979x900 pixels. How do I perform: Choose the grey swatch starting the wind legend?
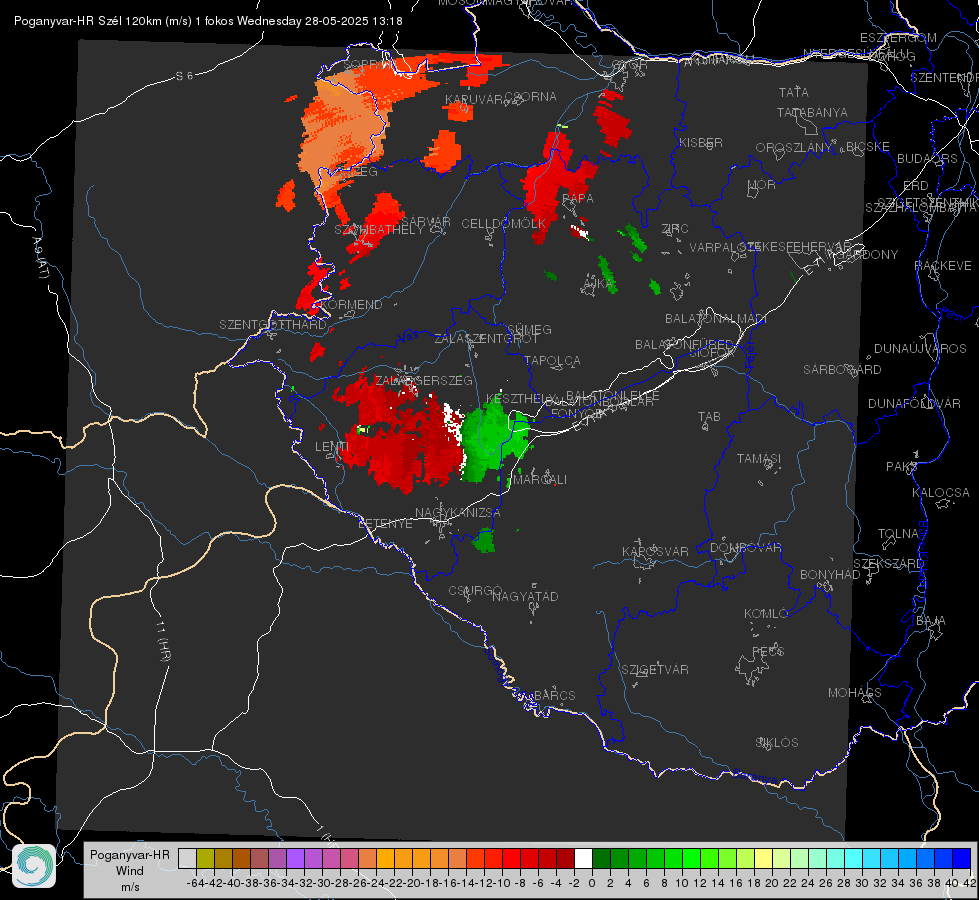coord(187,858)
